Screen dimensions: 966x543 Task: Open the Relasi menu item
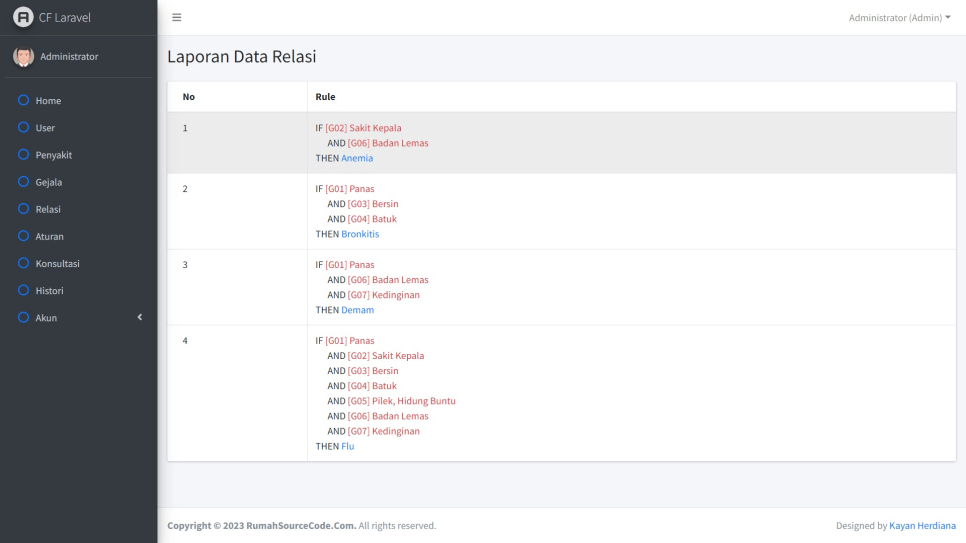(x=79, y=209)
